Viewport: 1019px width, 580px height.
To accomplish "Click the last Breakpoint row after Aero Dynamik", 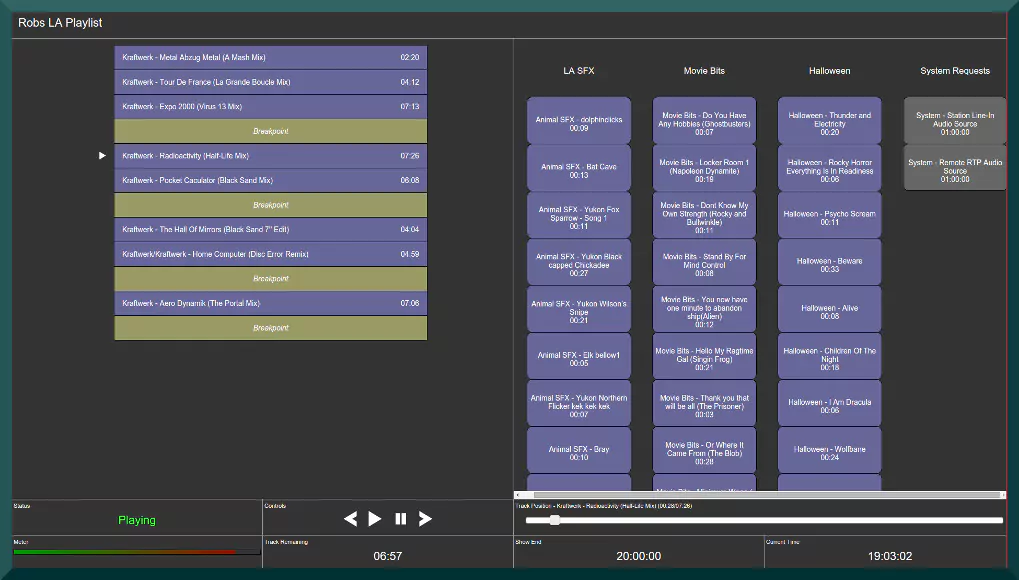I will tap(270, 328).
